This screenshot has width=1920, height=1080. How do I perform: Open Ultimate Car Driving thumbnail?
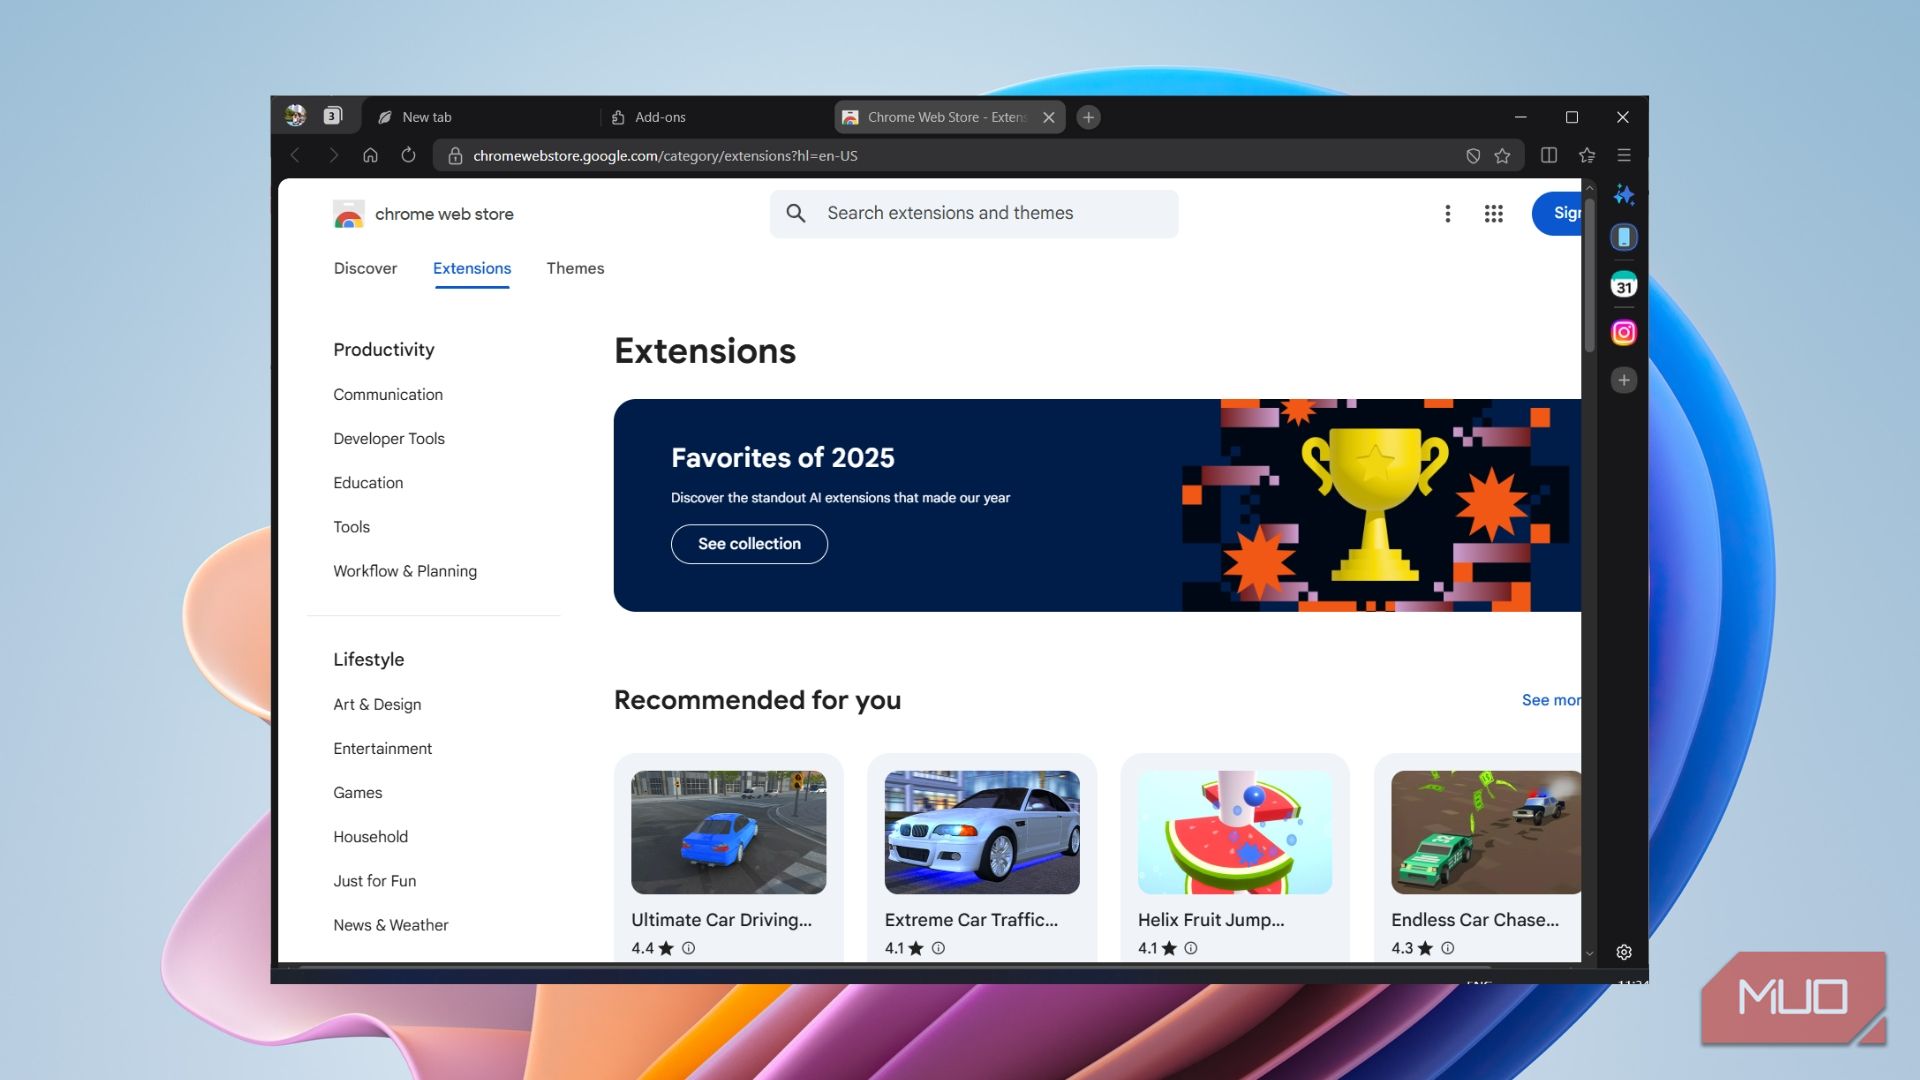tap(729, 832)
